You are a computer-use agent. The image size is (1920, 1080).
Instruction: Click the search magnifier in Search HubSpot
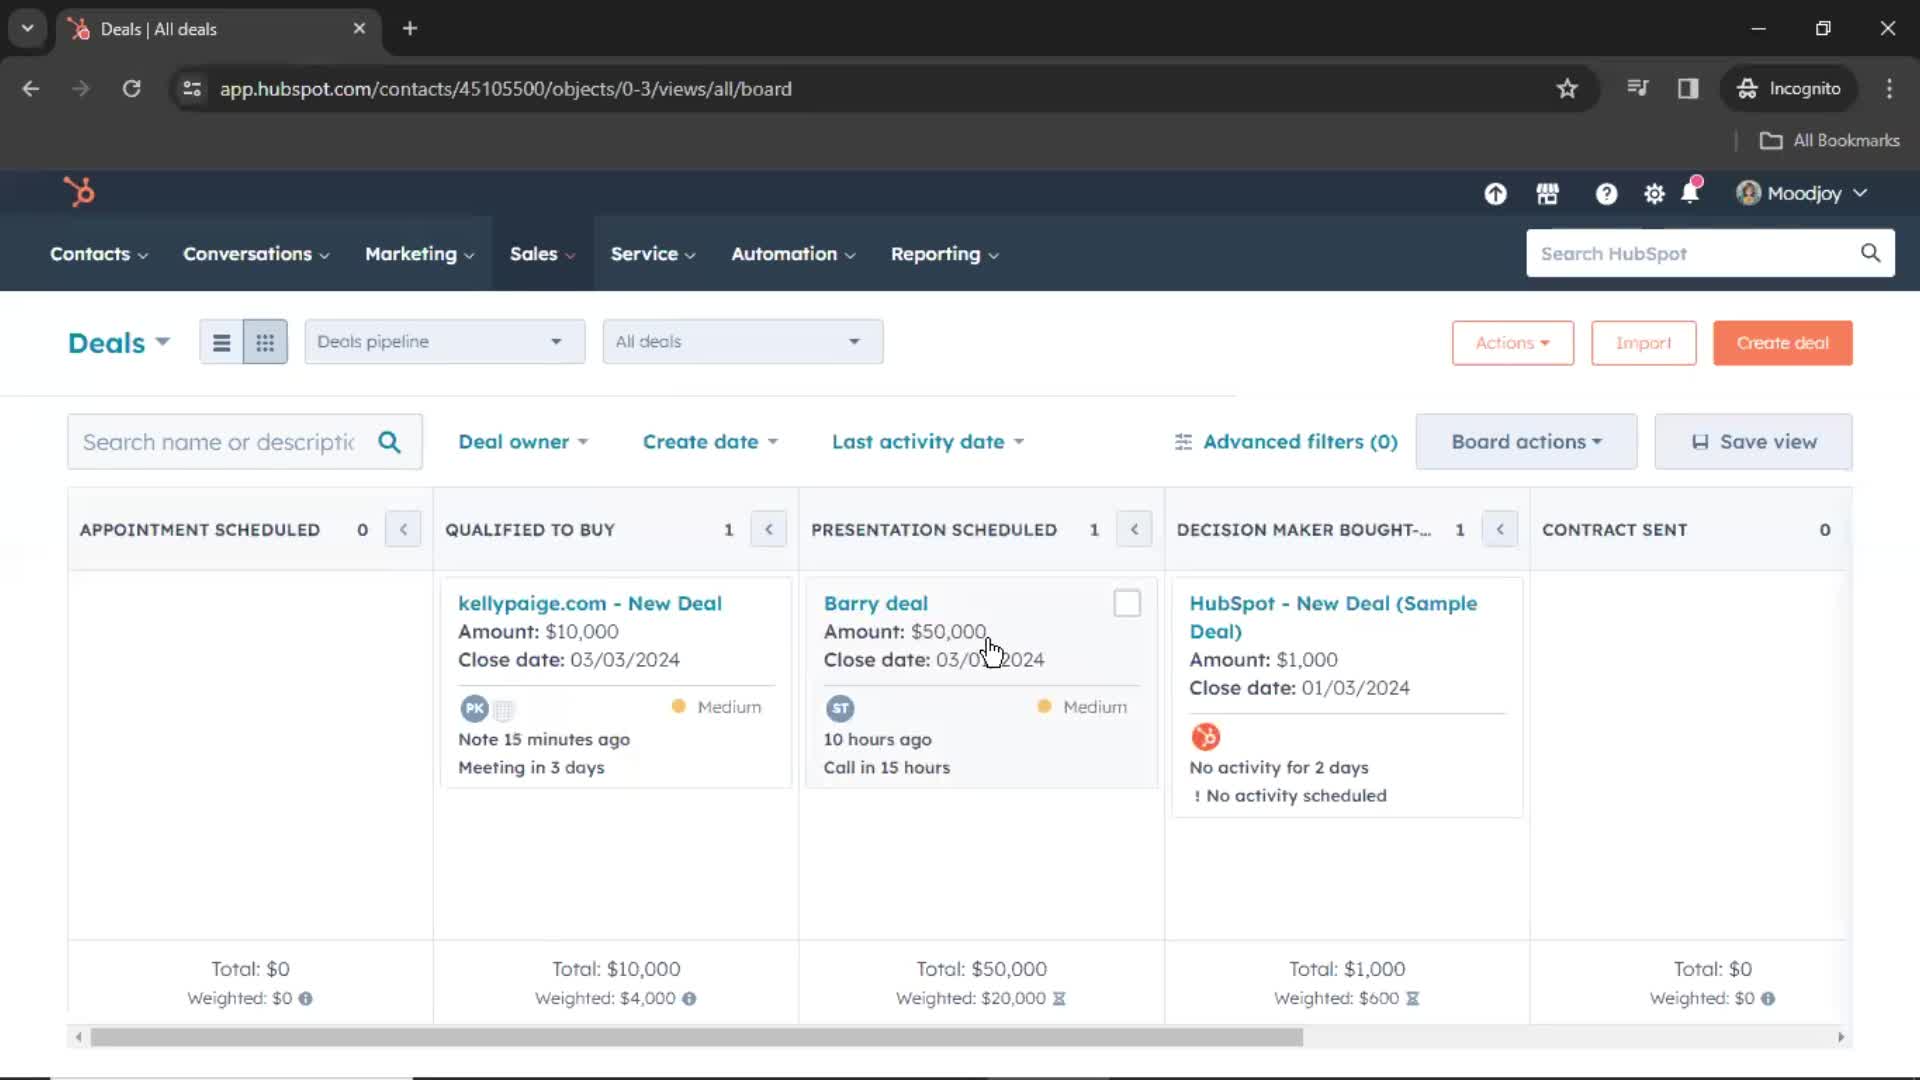(1870, 253)
